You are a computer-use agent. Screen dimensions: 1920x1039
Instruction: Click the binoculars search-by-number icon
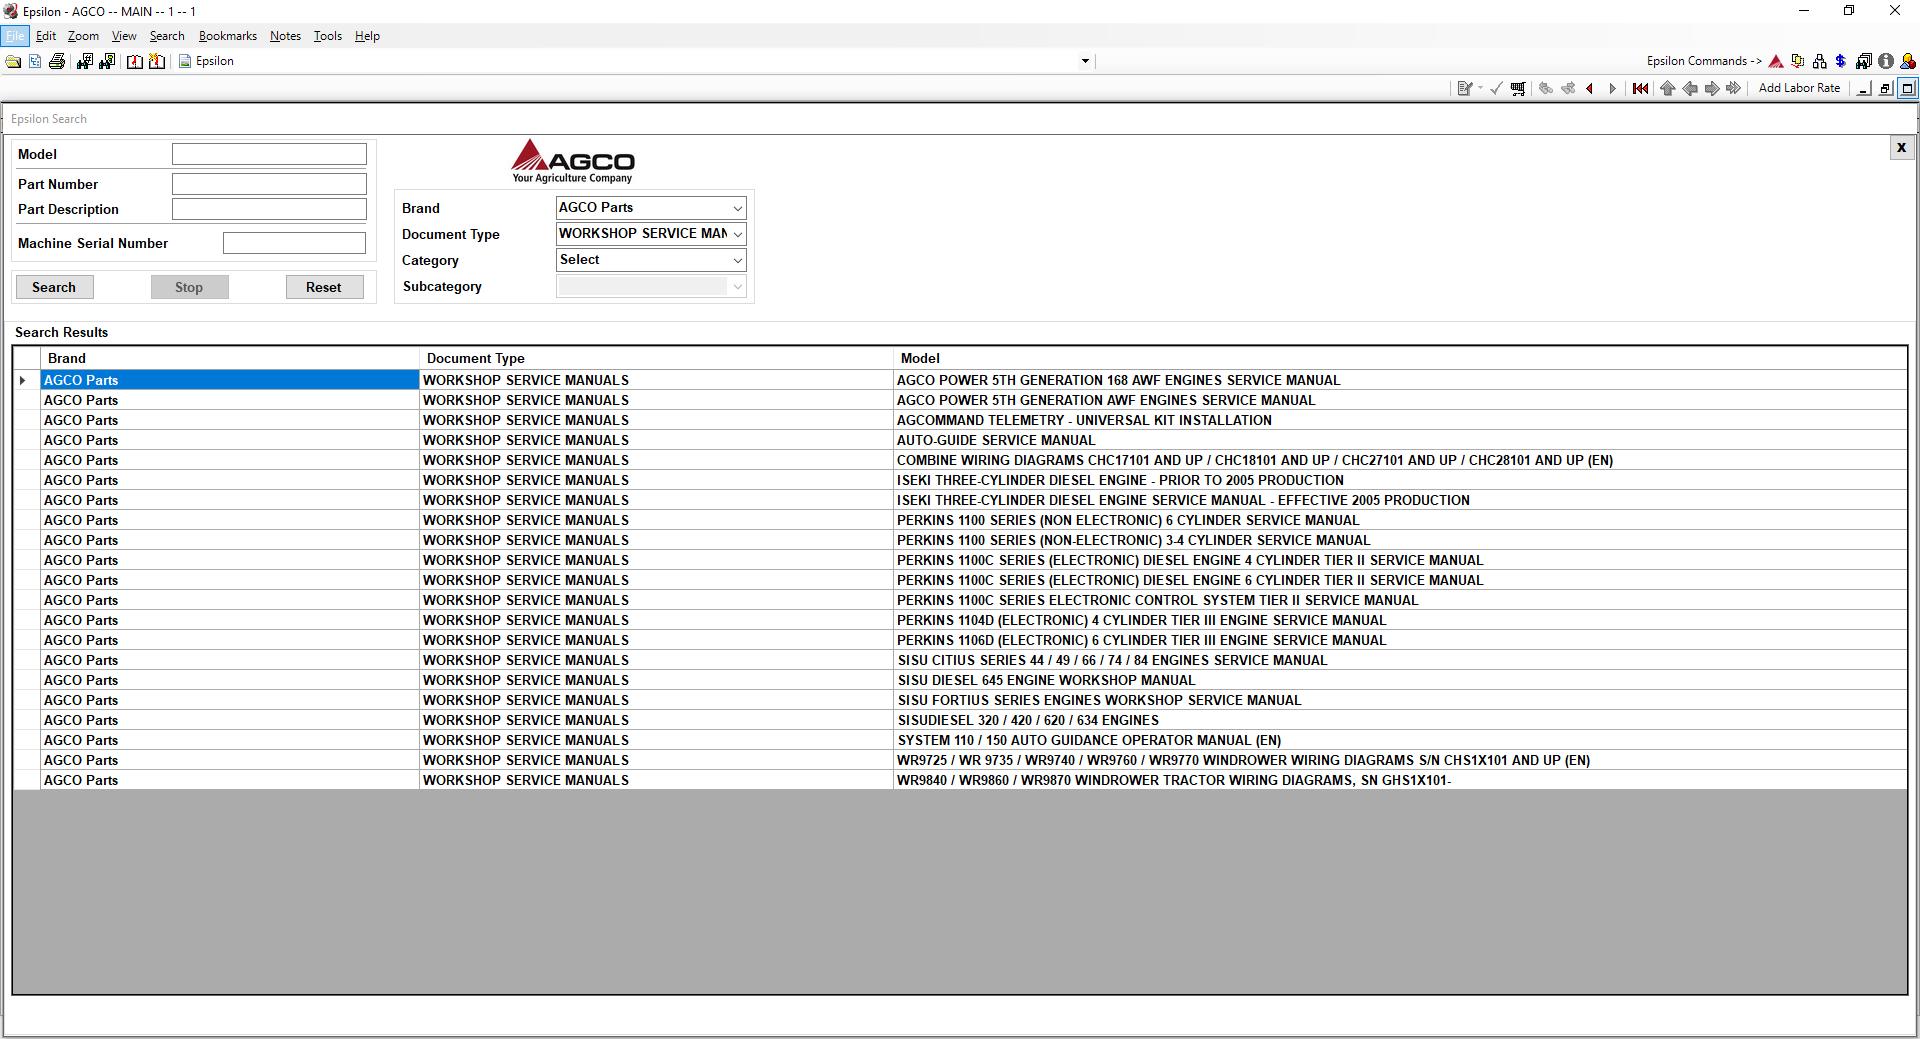point(84,61)
